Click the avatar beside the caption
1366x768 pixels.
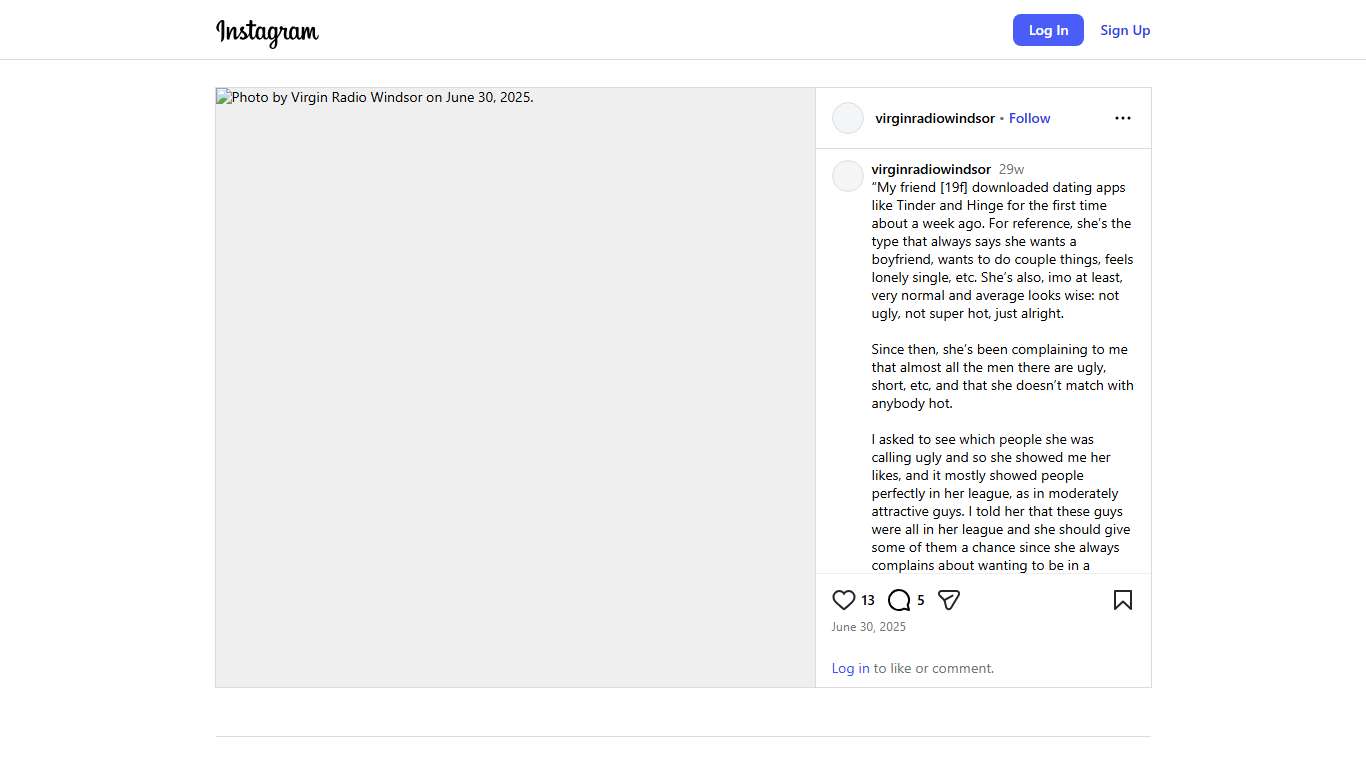click(848, 176)
